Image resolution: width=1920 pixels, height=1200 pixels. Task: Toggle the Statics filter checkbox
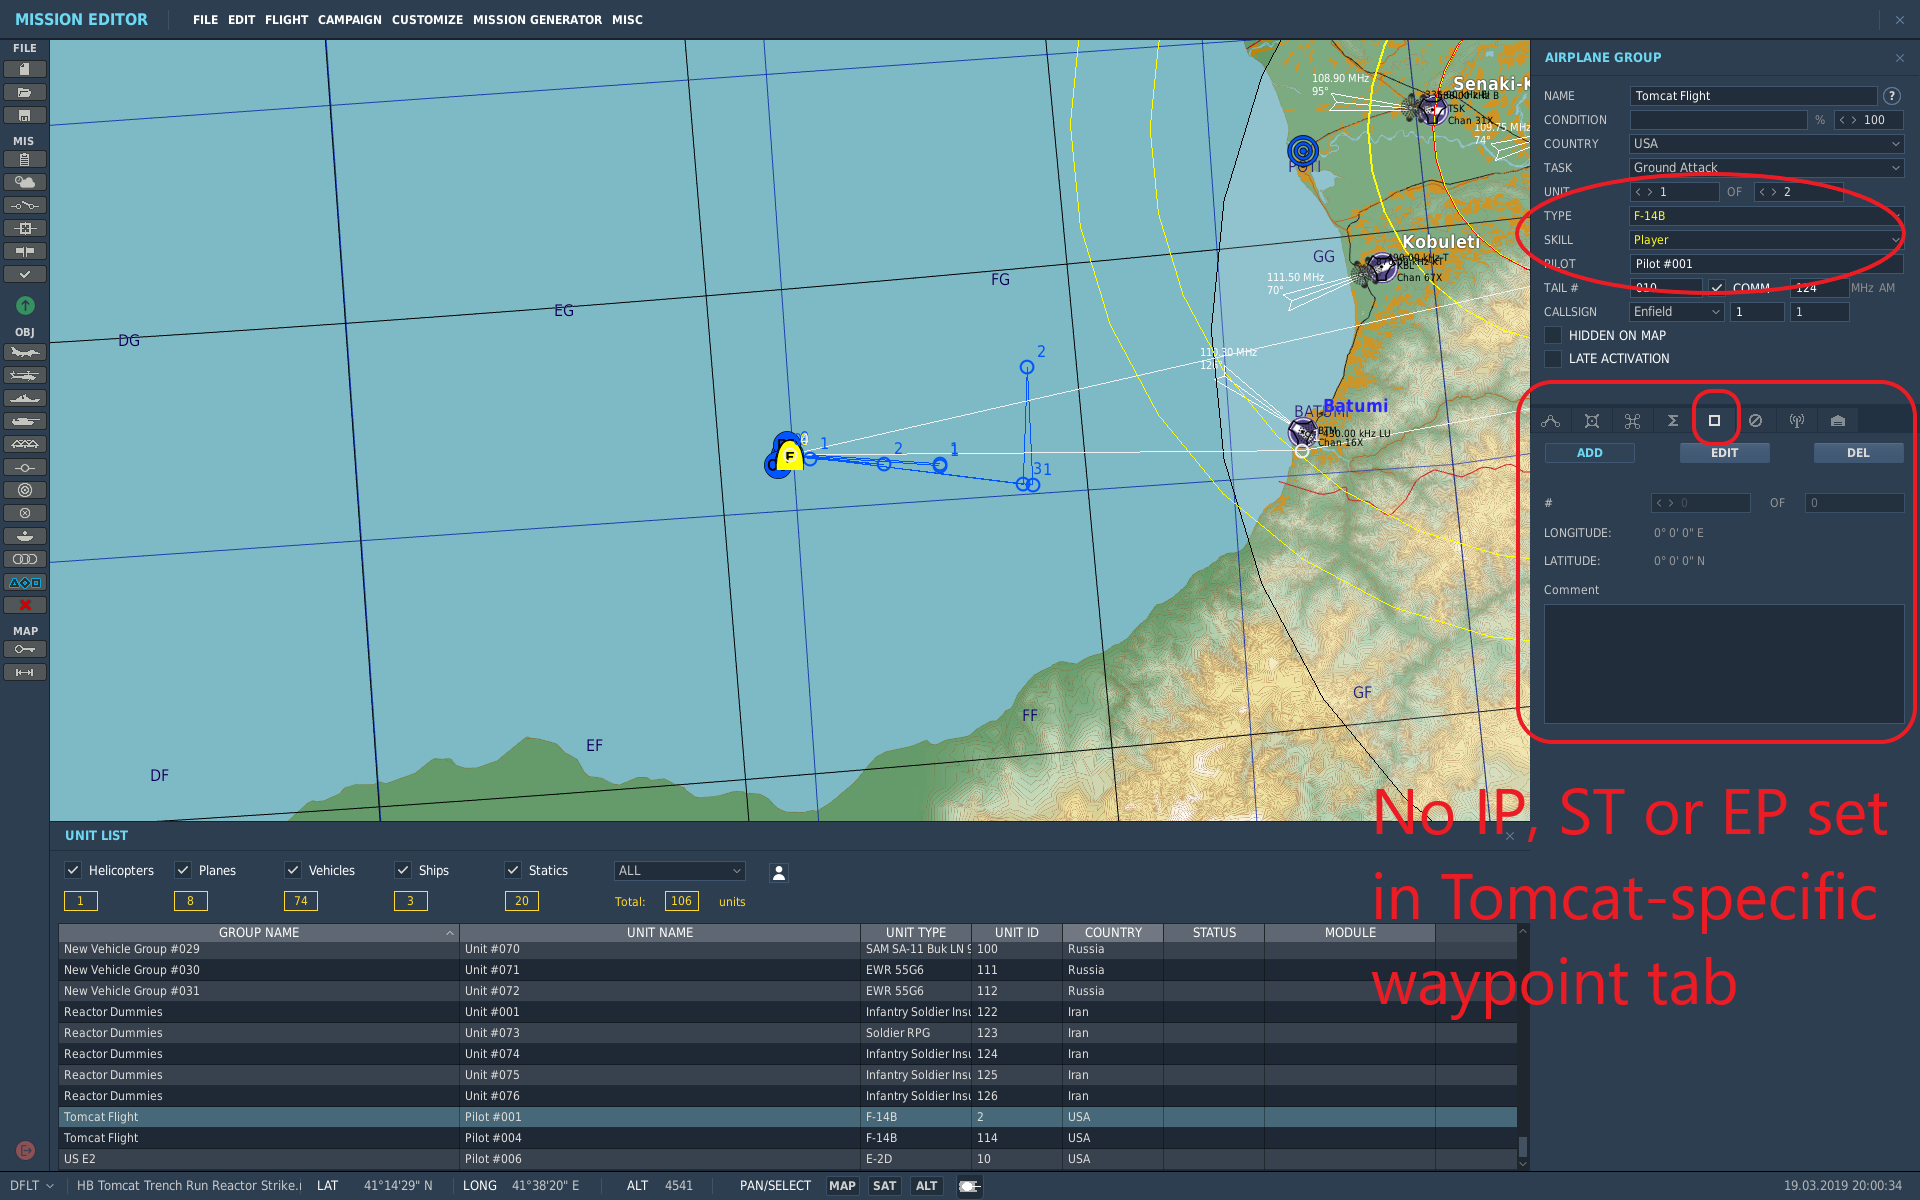513,870
